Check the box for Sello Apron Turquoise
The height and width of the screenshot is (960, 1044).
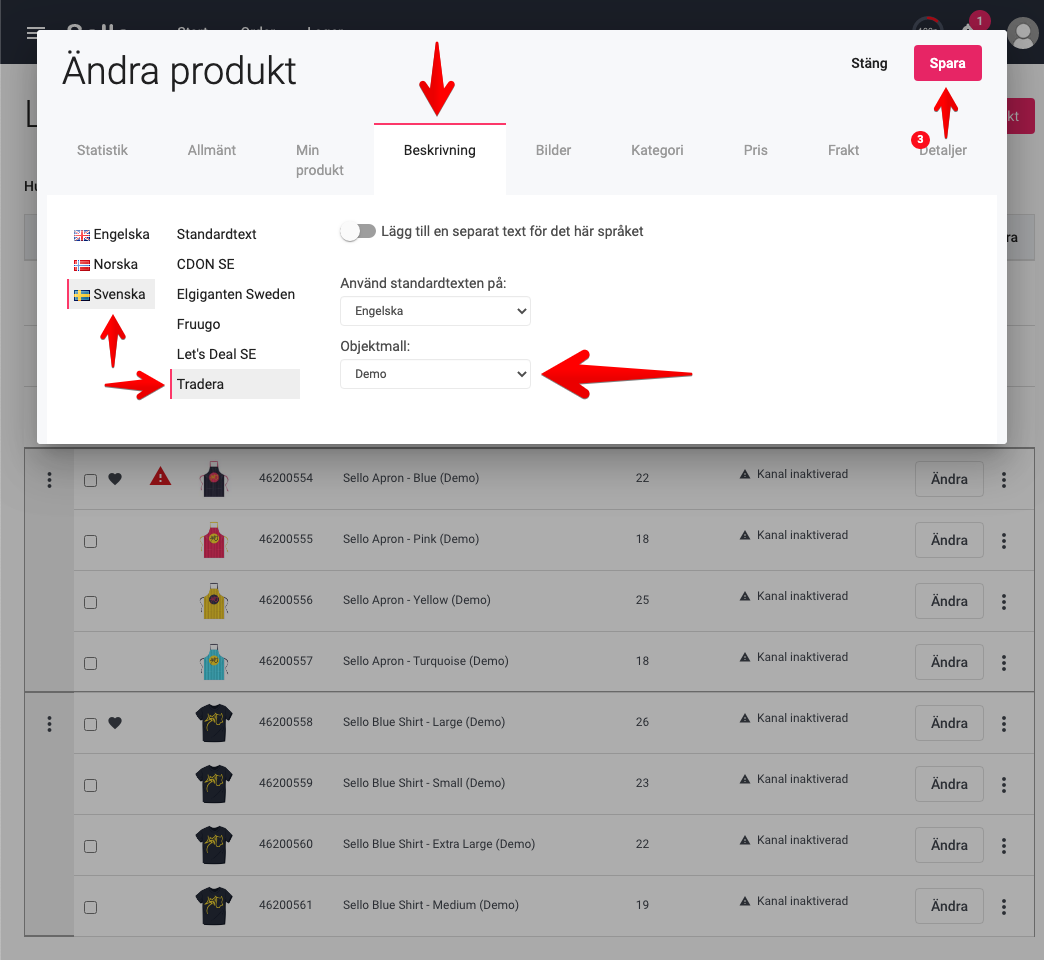(x=91, y=663)
